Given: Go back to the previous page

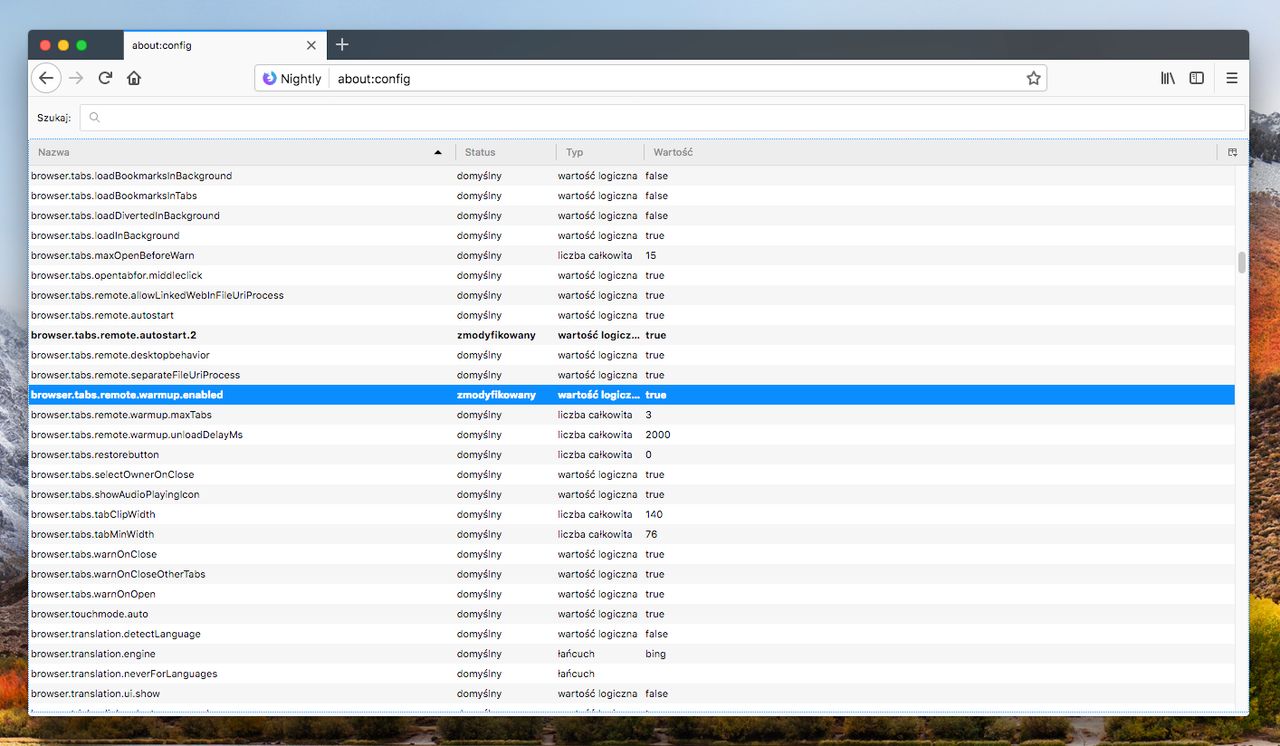Looking at the screenshot, I should click(46, 78).
